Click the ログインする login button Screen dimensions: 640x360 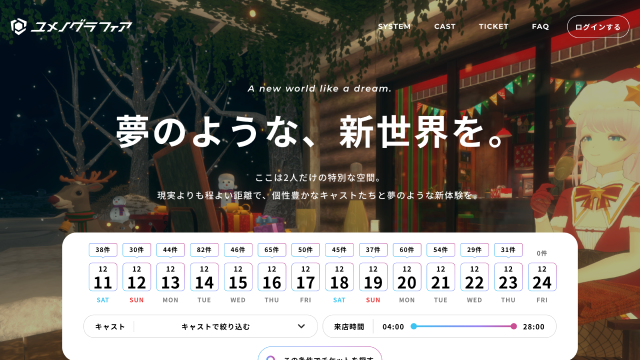pyautogui.click(x=598, y=27)
